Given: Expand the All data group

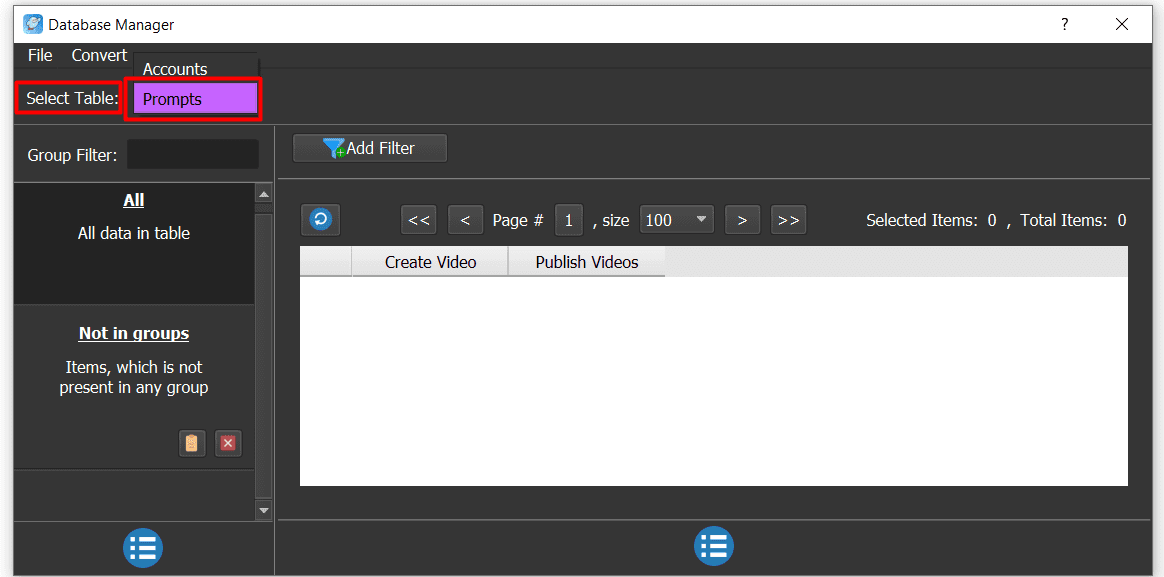Looking at the screenshot, I should pyautogui.click(x=133, y=199).
